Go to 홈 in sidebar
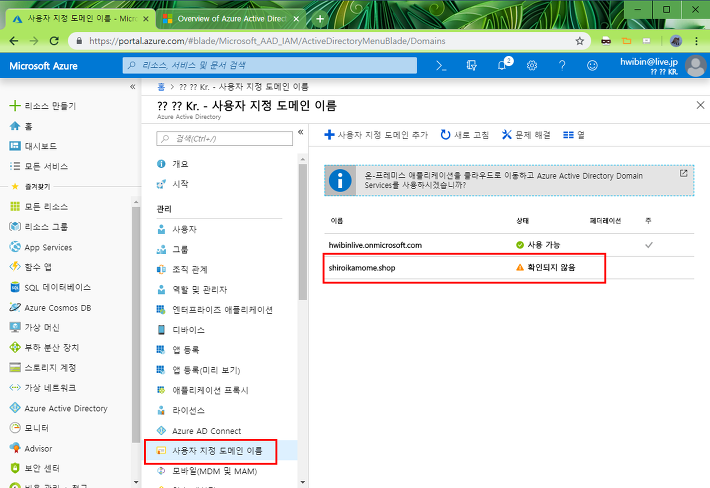Screen dimensions: 710x488 (x=21, y=126)
